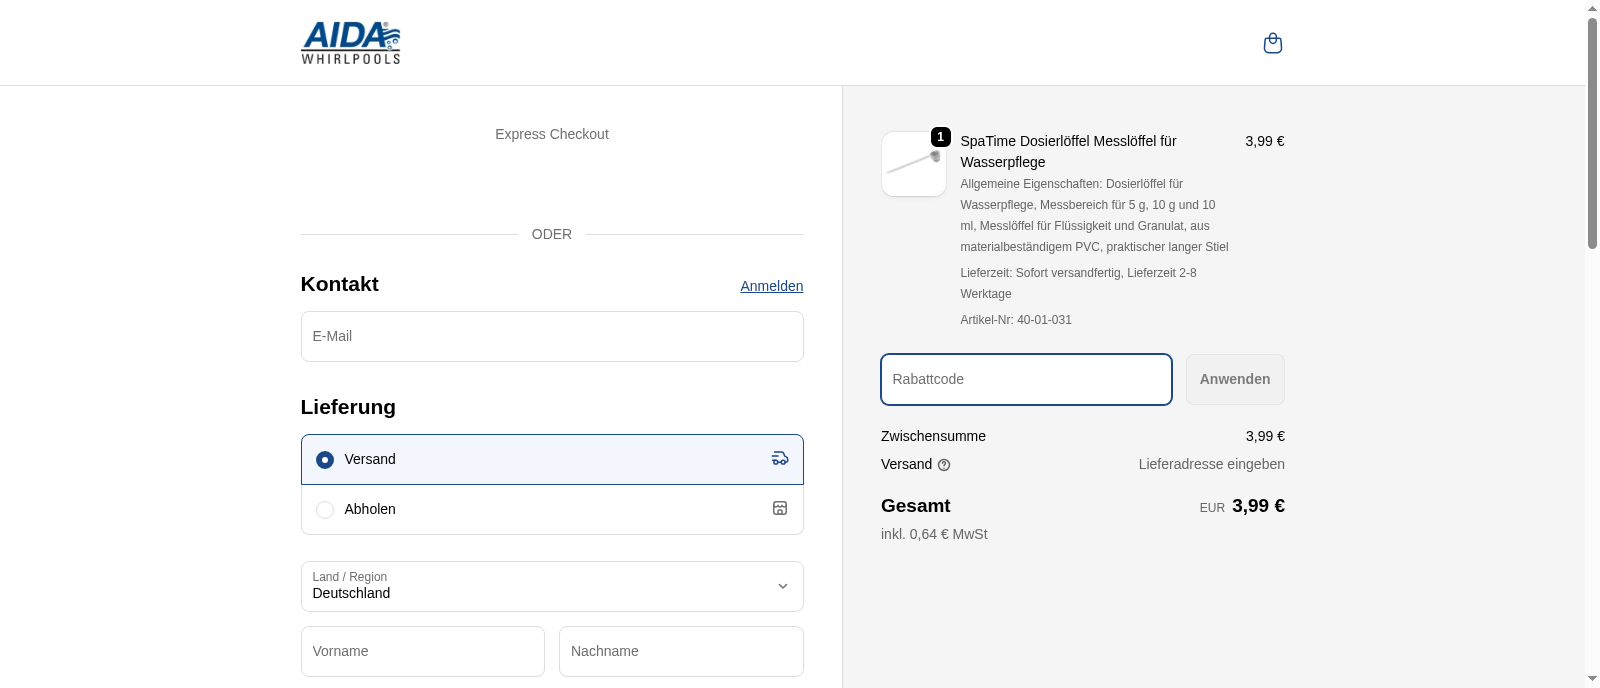Select the Abholen radio button
1600x688 pixels.
pos(325,510)
